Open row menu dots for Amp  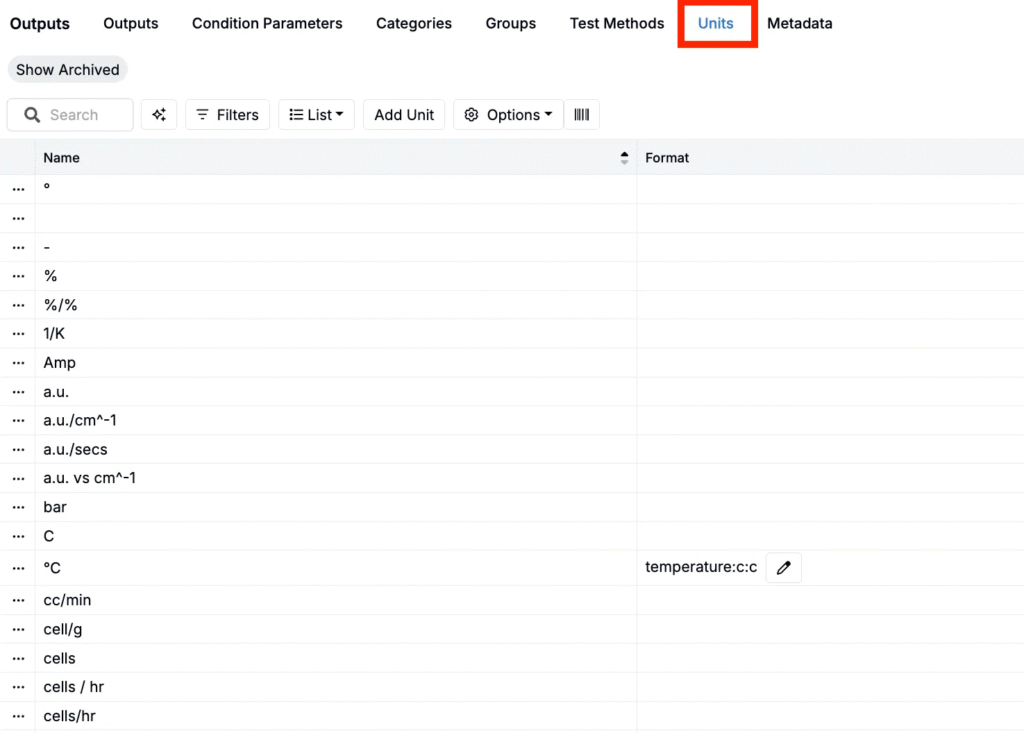pos(18,363)
